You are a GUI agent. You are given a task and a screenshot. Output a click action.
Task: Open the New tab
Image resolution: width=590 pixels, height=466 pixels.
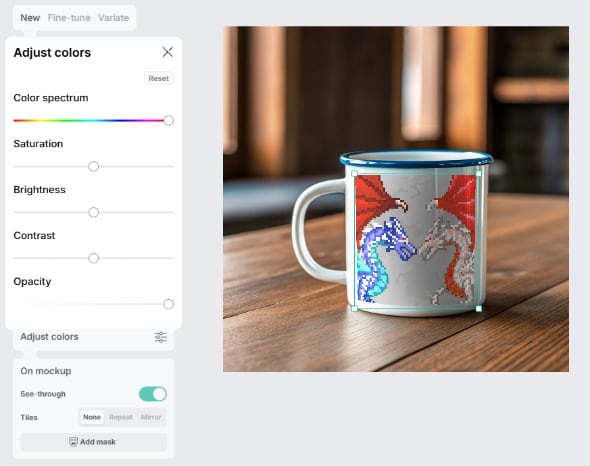tap(30, 18)
